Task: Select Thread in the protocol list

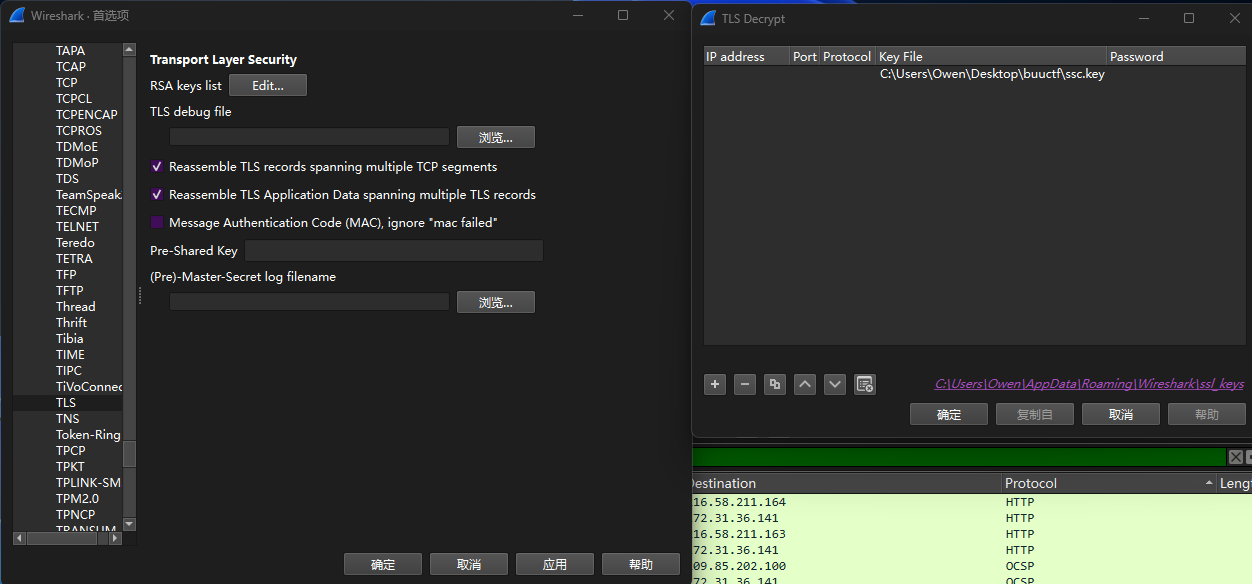Action: point(67,307)
